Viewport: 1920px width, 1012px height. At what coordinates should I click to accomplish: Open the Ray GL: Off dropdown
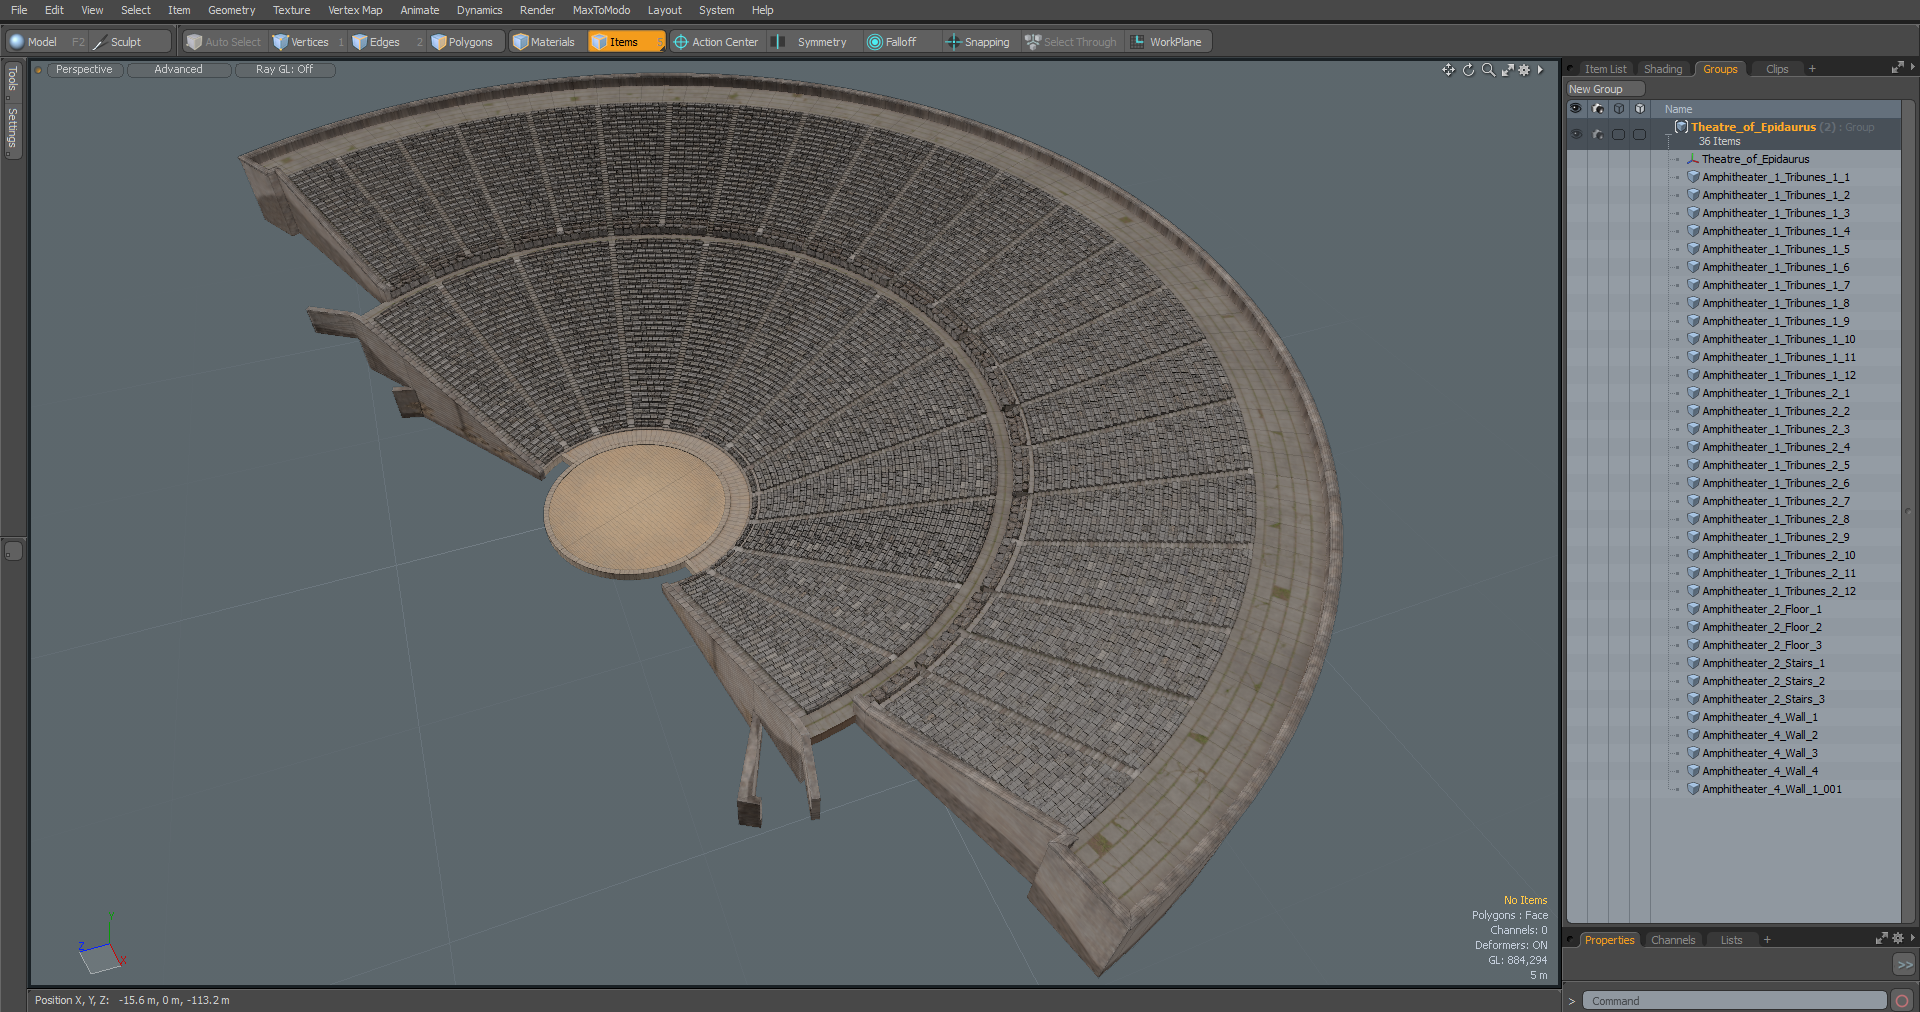click(x=284, y=70)
